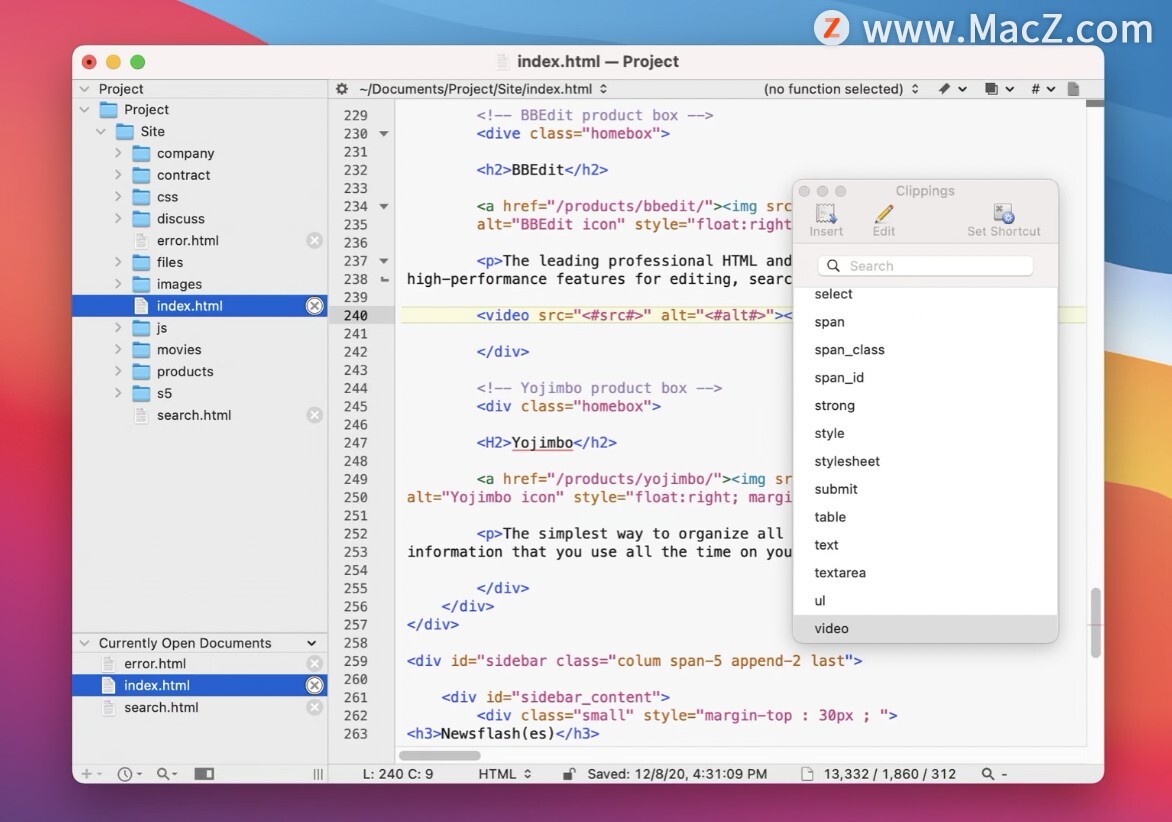
Task: Toggle the sidebar layout icon
Action: (204, 774)
